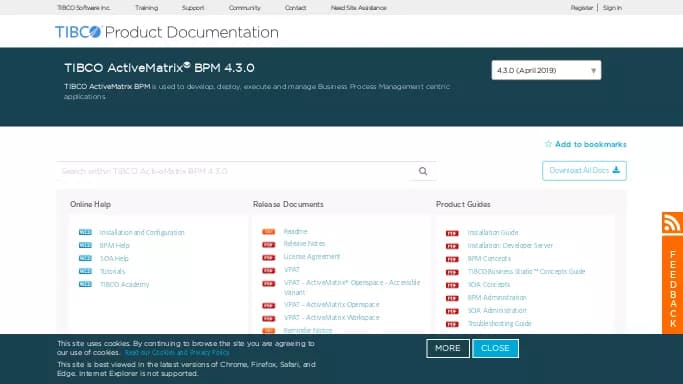The height and width of the screenshot is (384, 683).
Task: Click the web icon next to TIBCO Academy
Action: tap(85, 285)
